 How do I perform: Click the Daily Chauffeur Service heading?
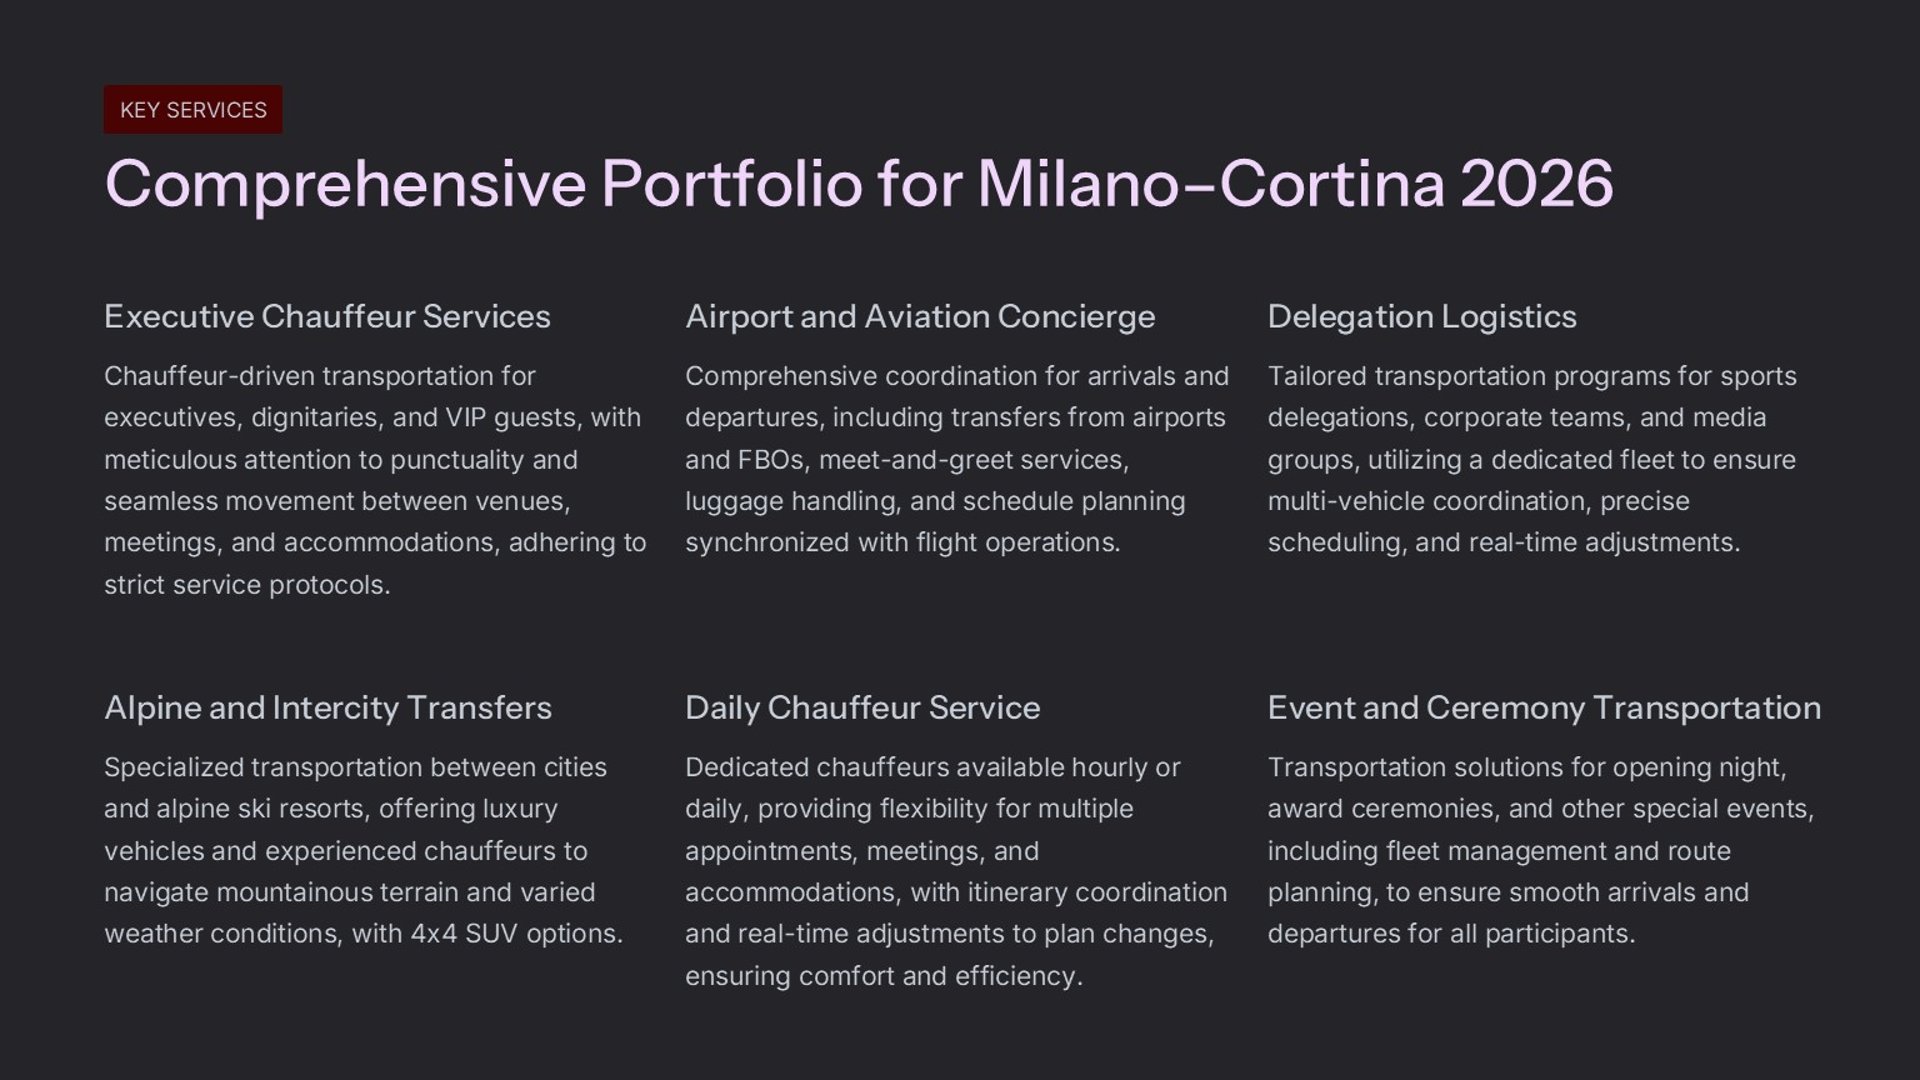[862, 708]
